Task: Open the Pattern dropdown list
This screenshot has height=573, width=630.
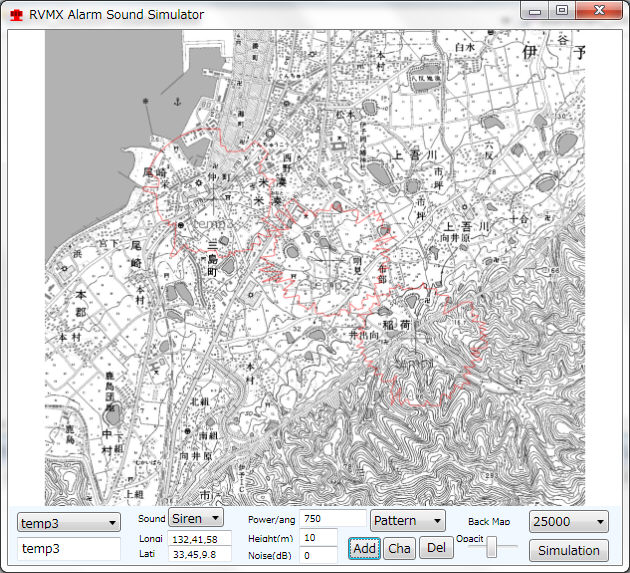Action: (x=407, y=521)
